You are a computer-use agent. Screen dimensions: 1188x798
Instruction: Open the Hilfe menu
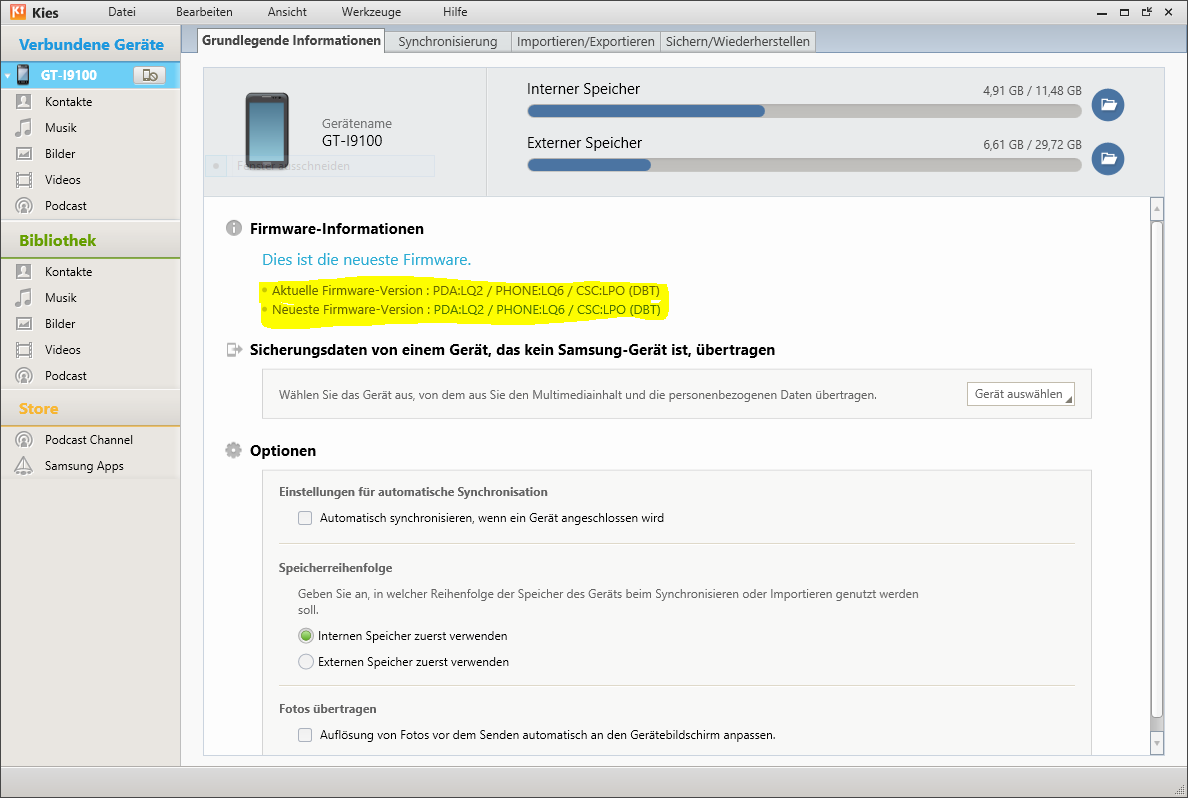[455, 12]
